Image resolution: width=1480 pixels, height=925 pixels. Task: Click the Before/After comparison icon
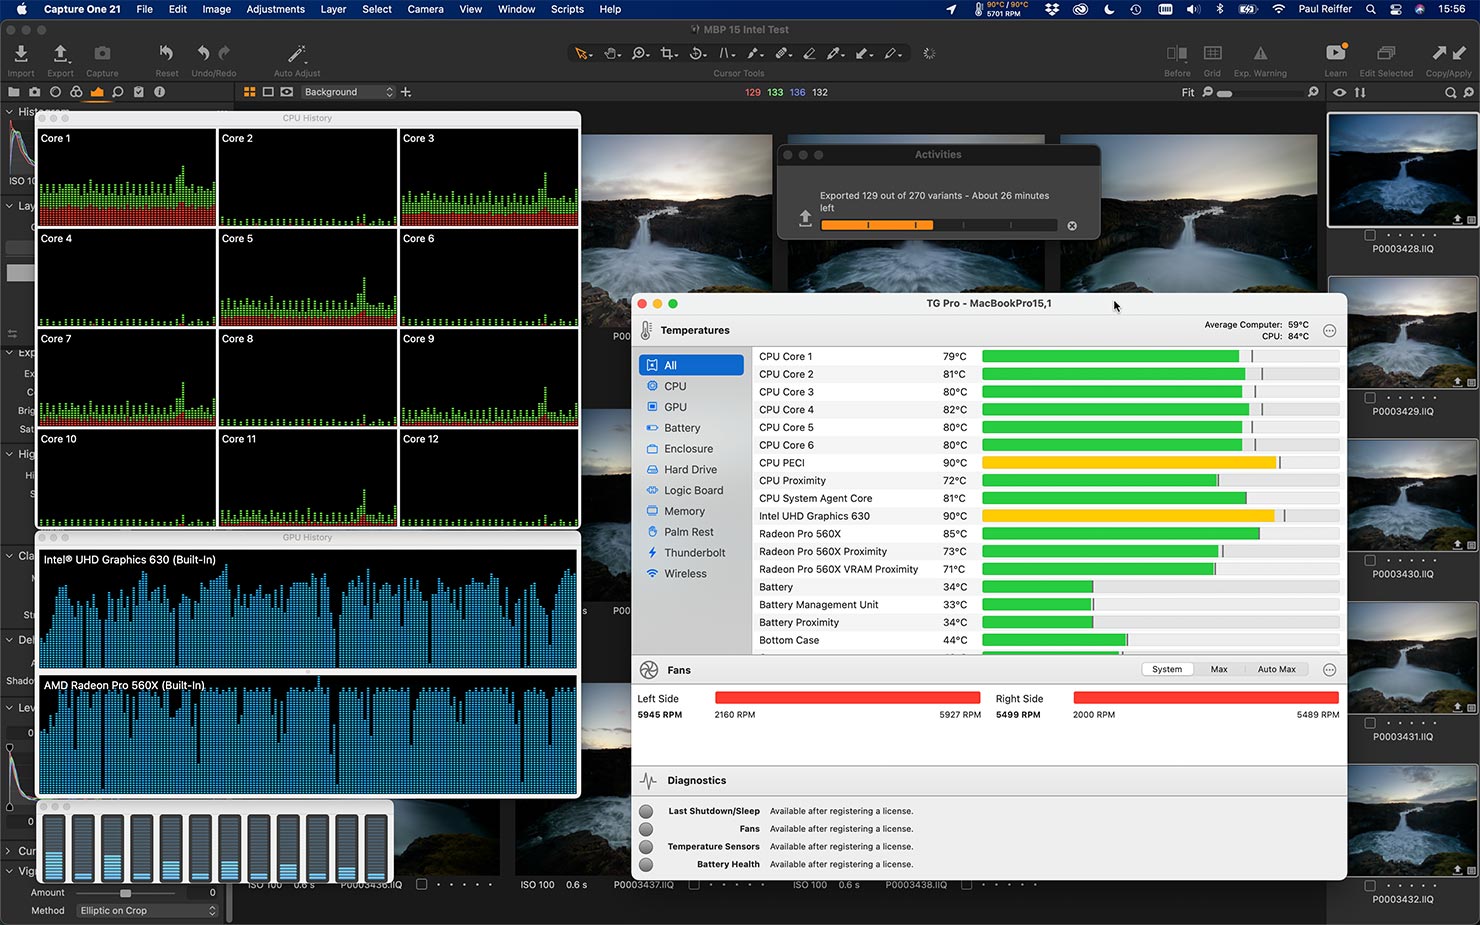(1177, 53)
